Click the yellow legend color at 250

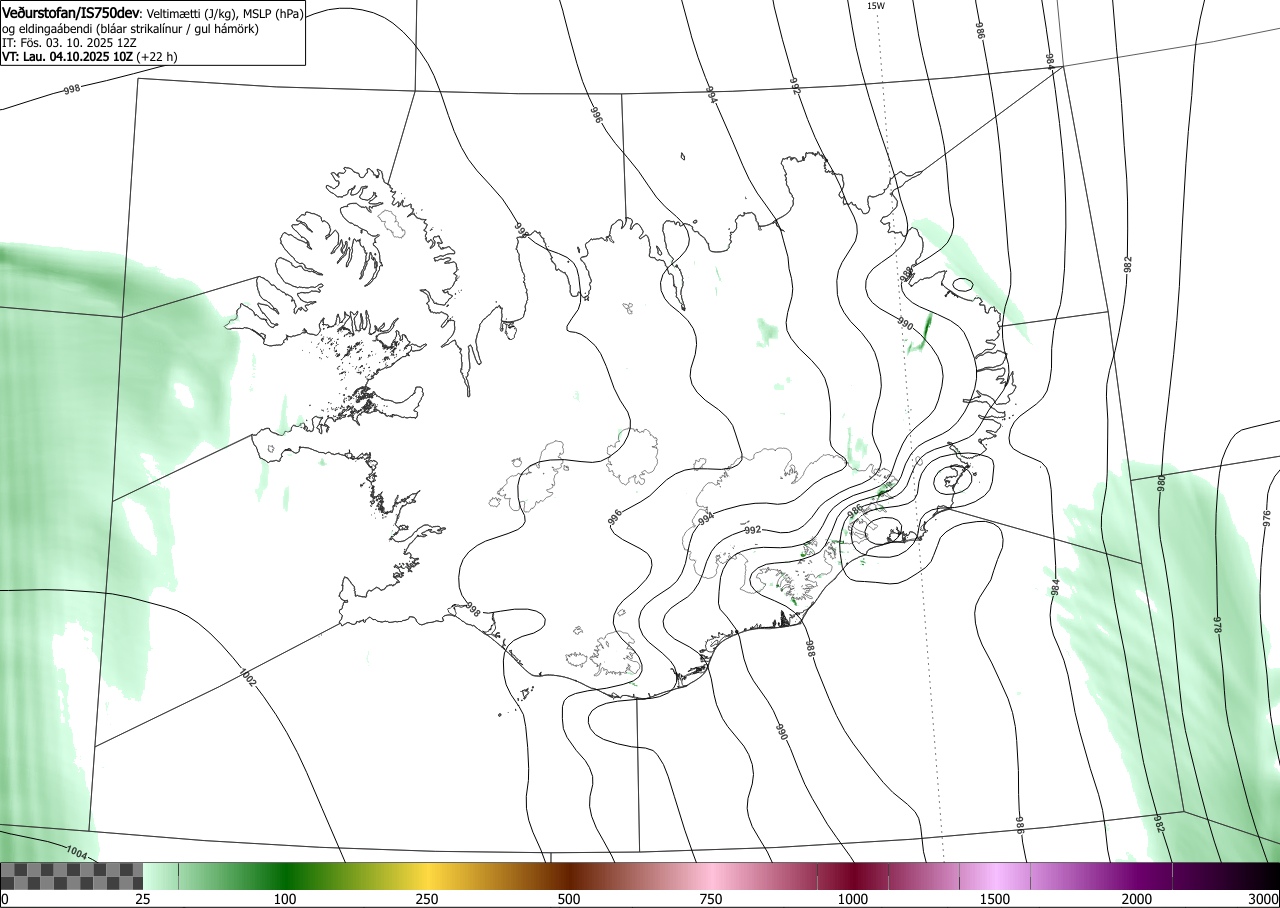coord(427,876)
